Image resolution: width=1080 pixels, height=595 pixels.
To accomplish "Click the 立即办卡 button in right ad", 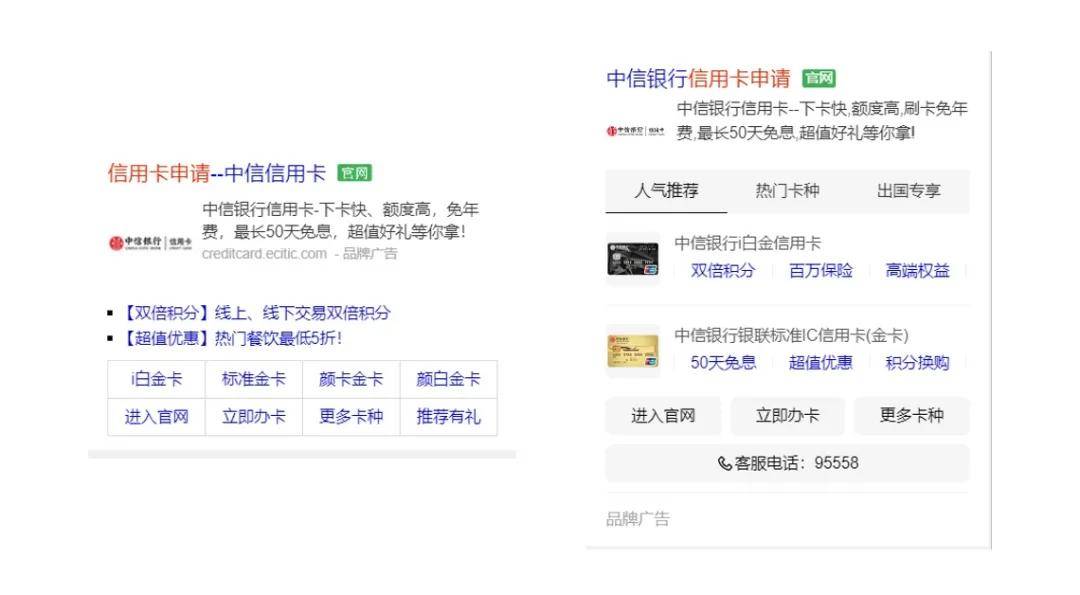I will click(787, 416).
